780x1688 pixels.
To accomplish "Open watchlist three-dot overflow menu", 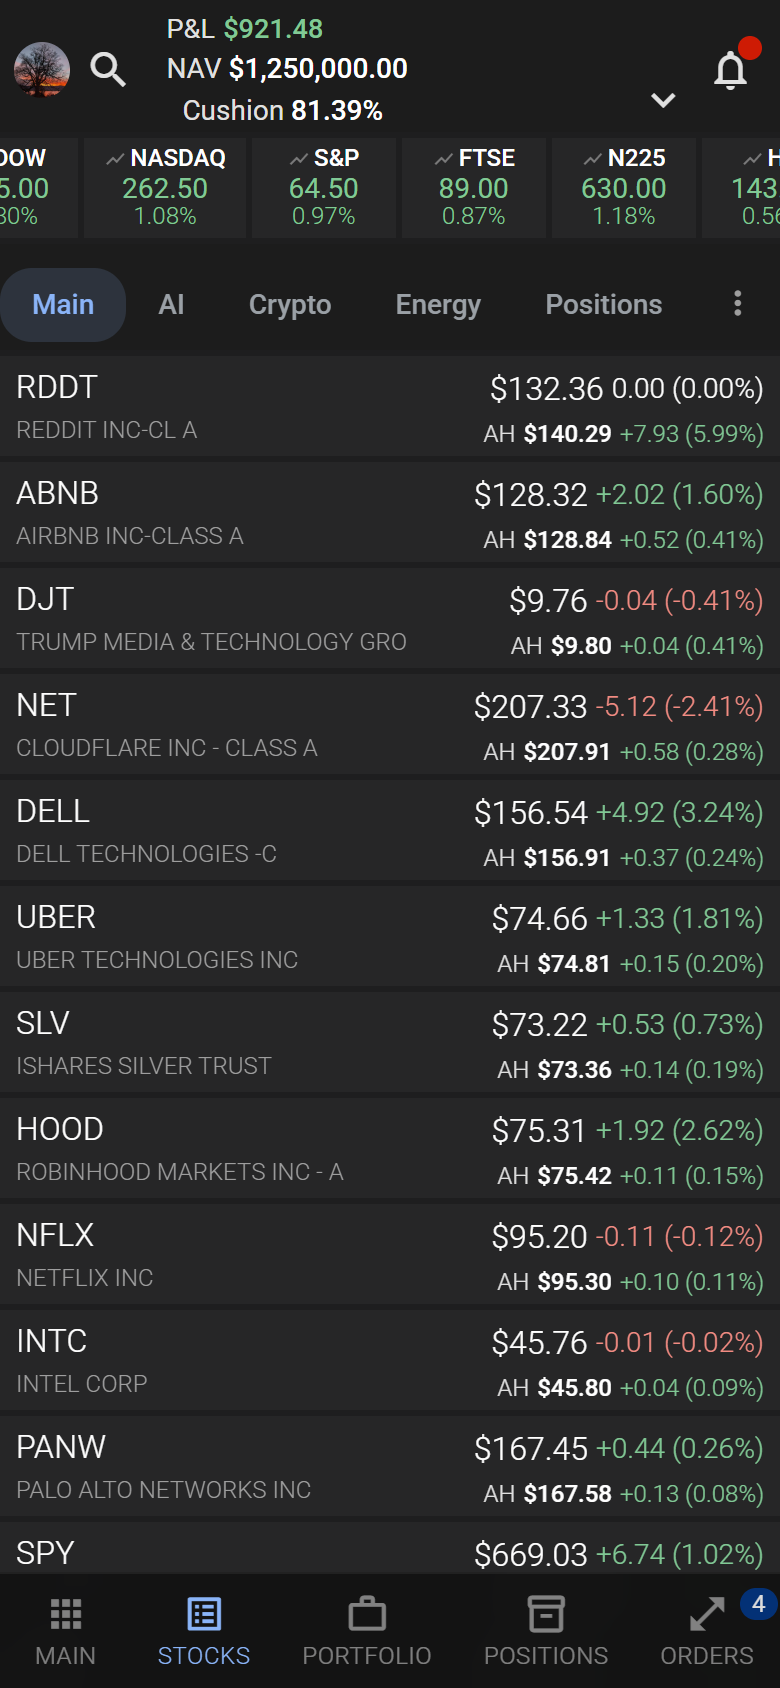I will point(738,304).
